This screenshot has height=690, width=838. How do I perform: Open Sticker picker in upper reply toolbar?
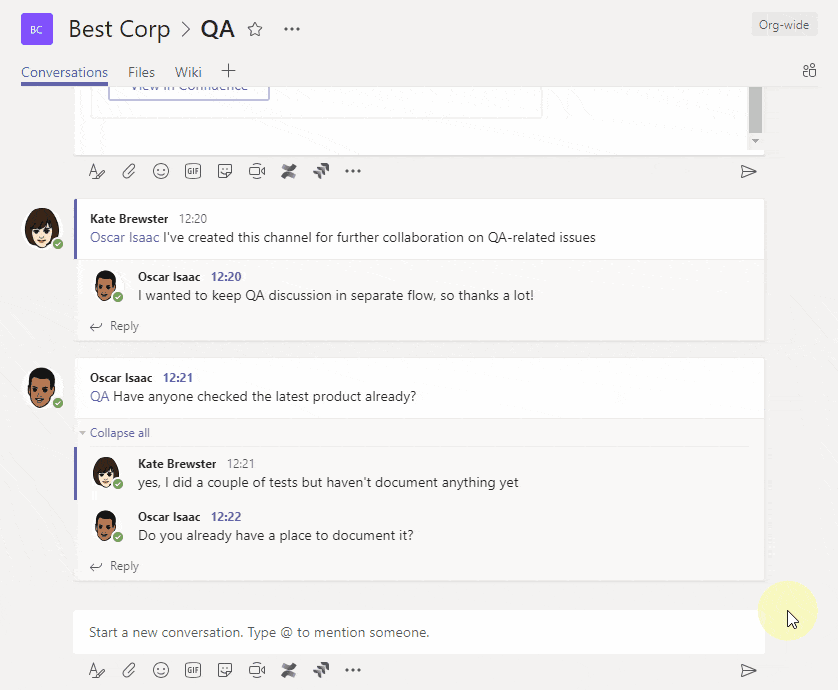coord(225,171)
